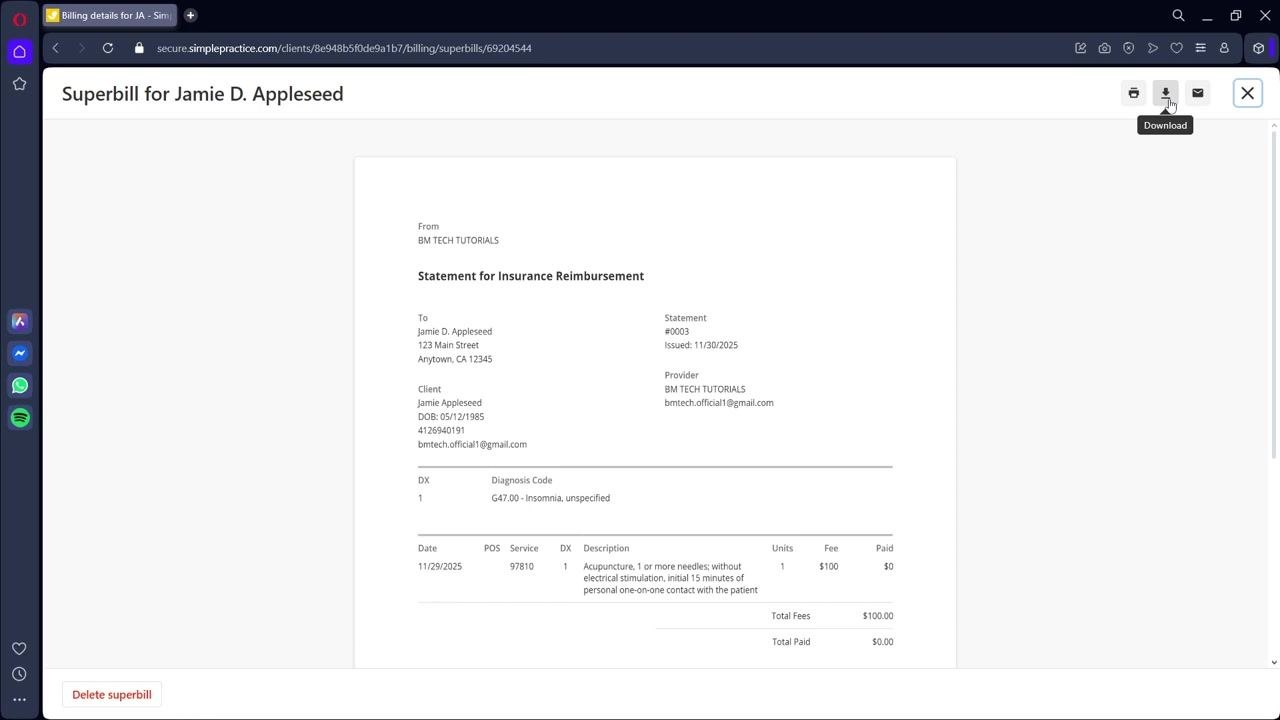Bookmark this page with the address-bar heart
This screenshot has height=720, width=1280.
(x=1176, y=48)
